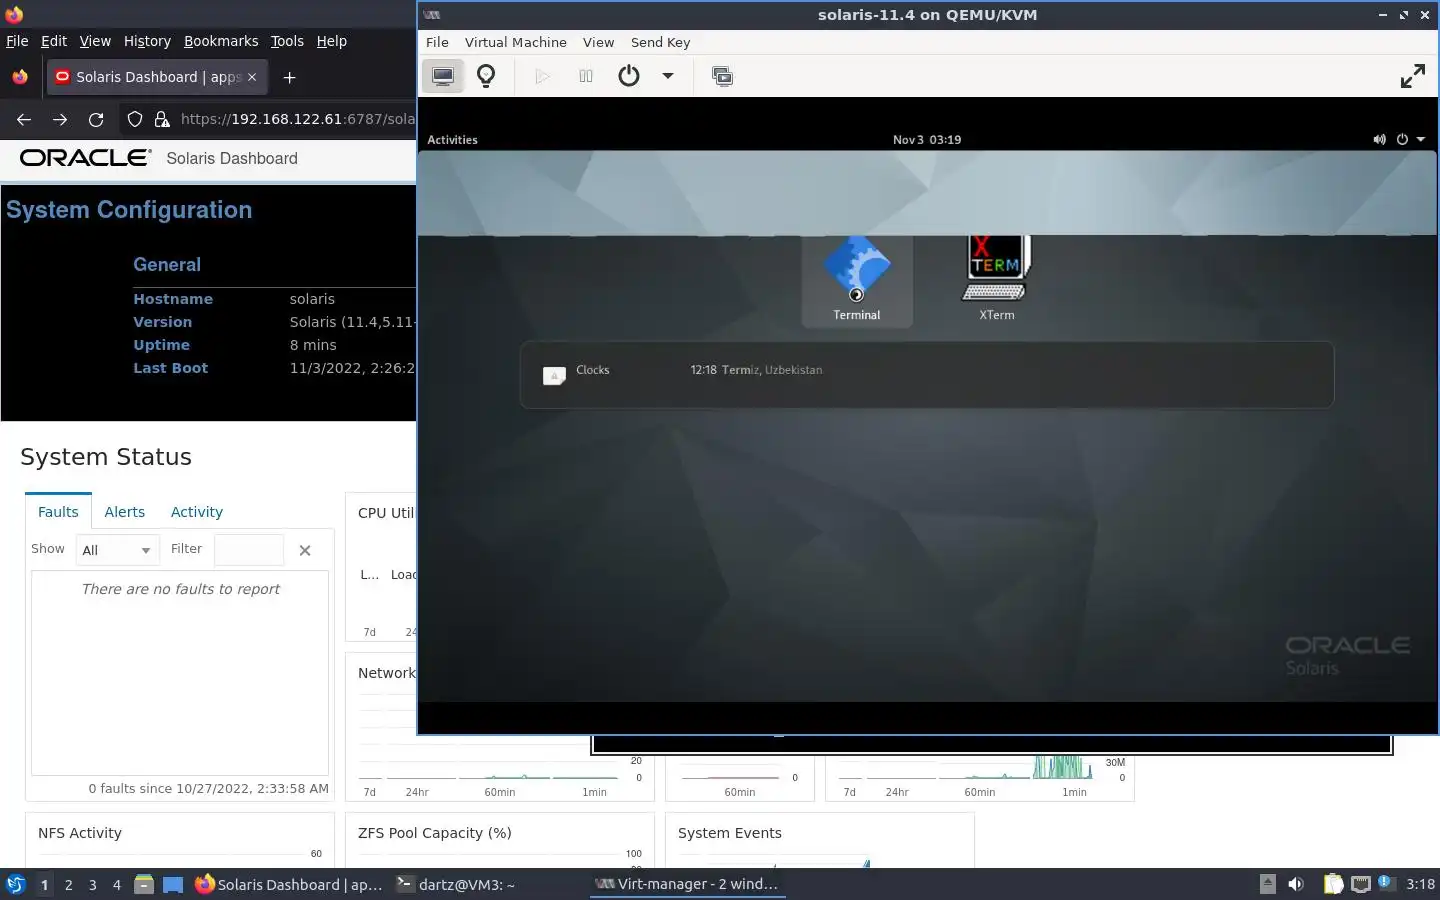Switch to workspace 1 in taskbar
1440x900 pixels.
[x=44, y=884]
